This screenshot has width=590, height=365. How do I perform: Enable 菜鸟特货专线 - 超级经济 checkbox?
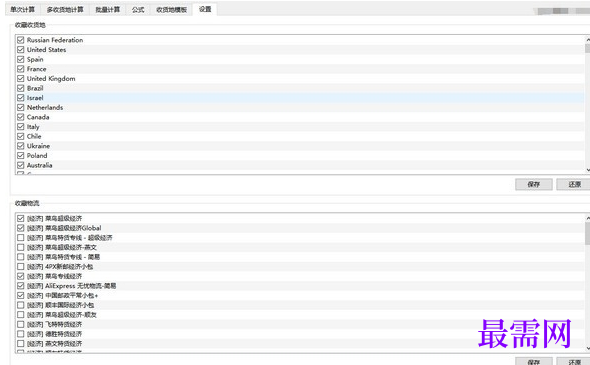[x=21, y=237]
